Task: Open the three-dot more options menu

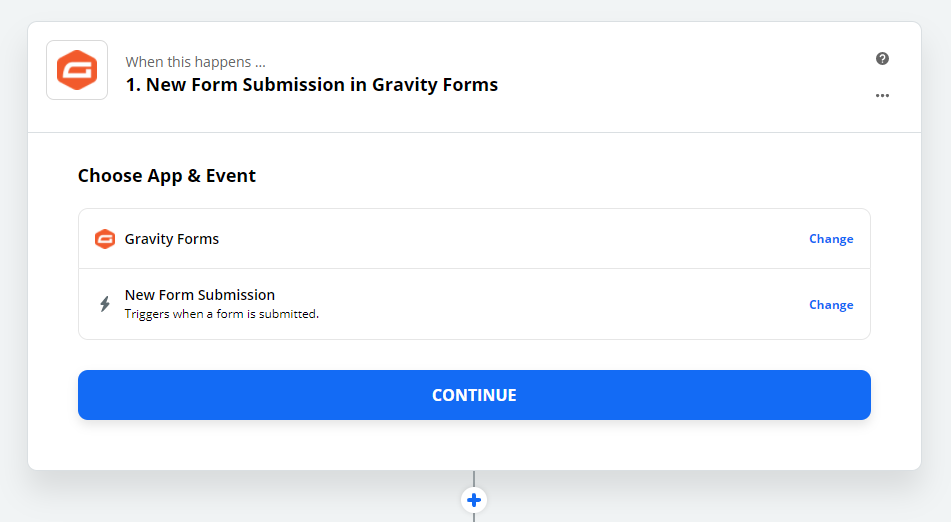Action: click(882, 96)
